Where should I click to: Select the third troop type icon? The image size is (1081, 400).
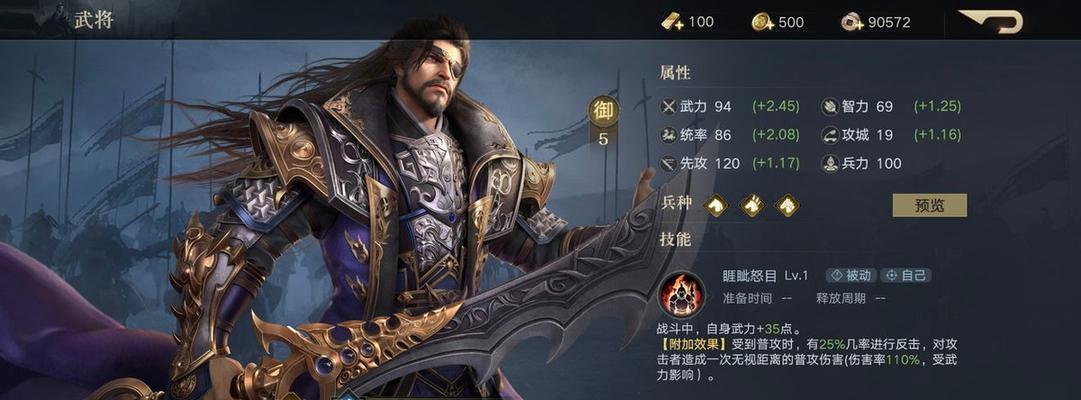787,205
